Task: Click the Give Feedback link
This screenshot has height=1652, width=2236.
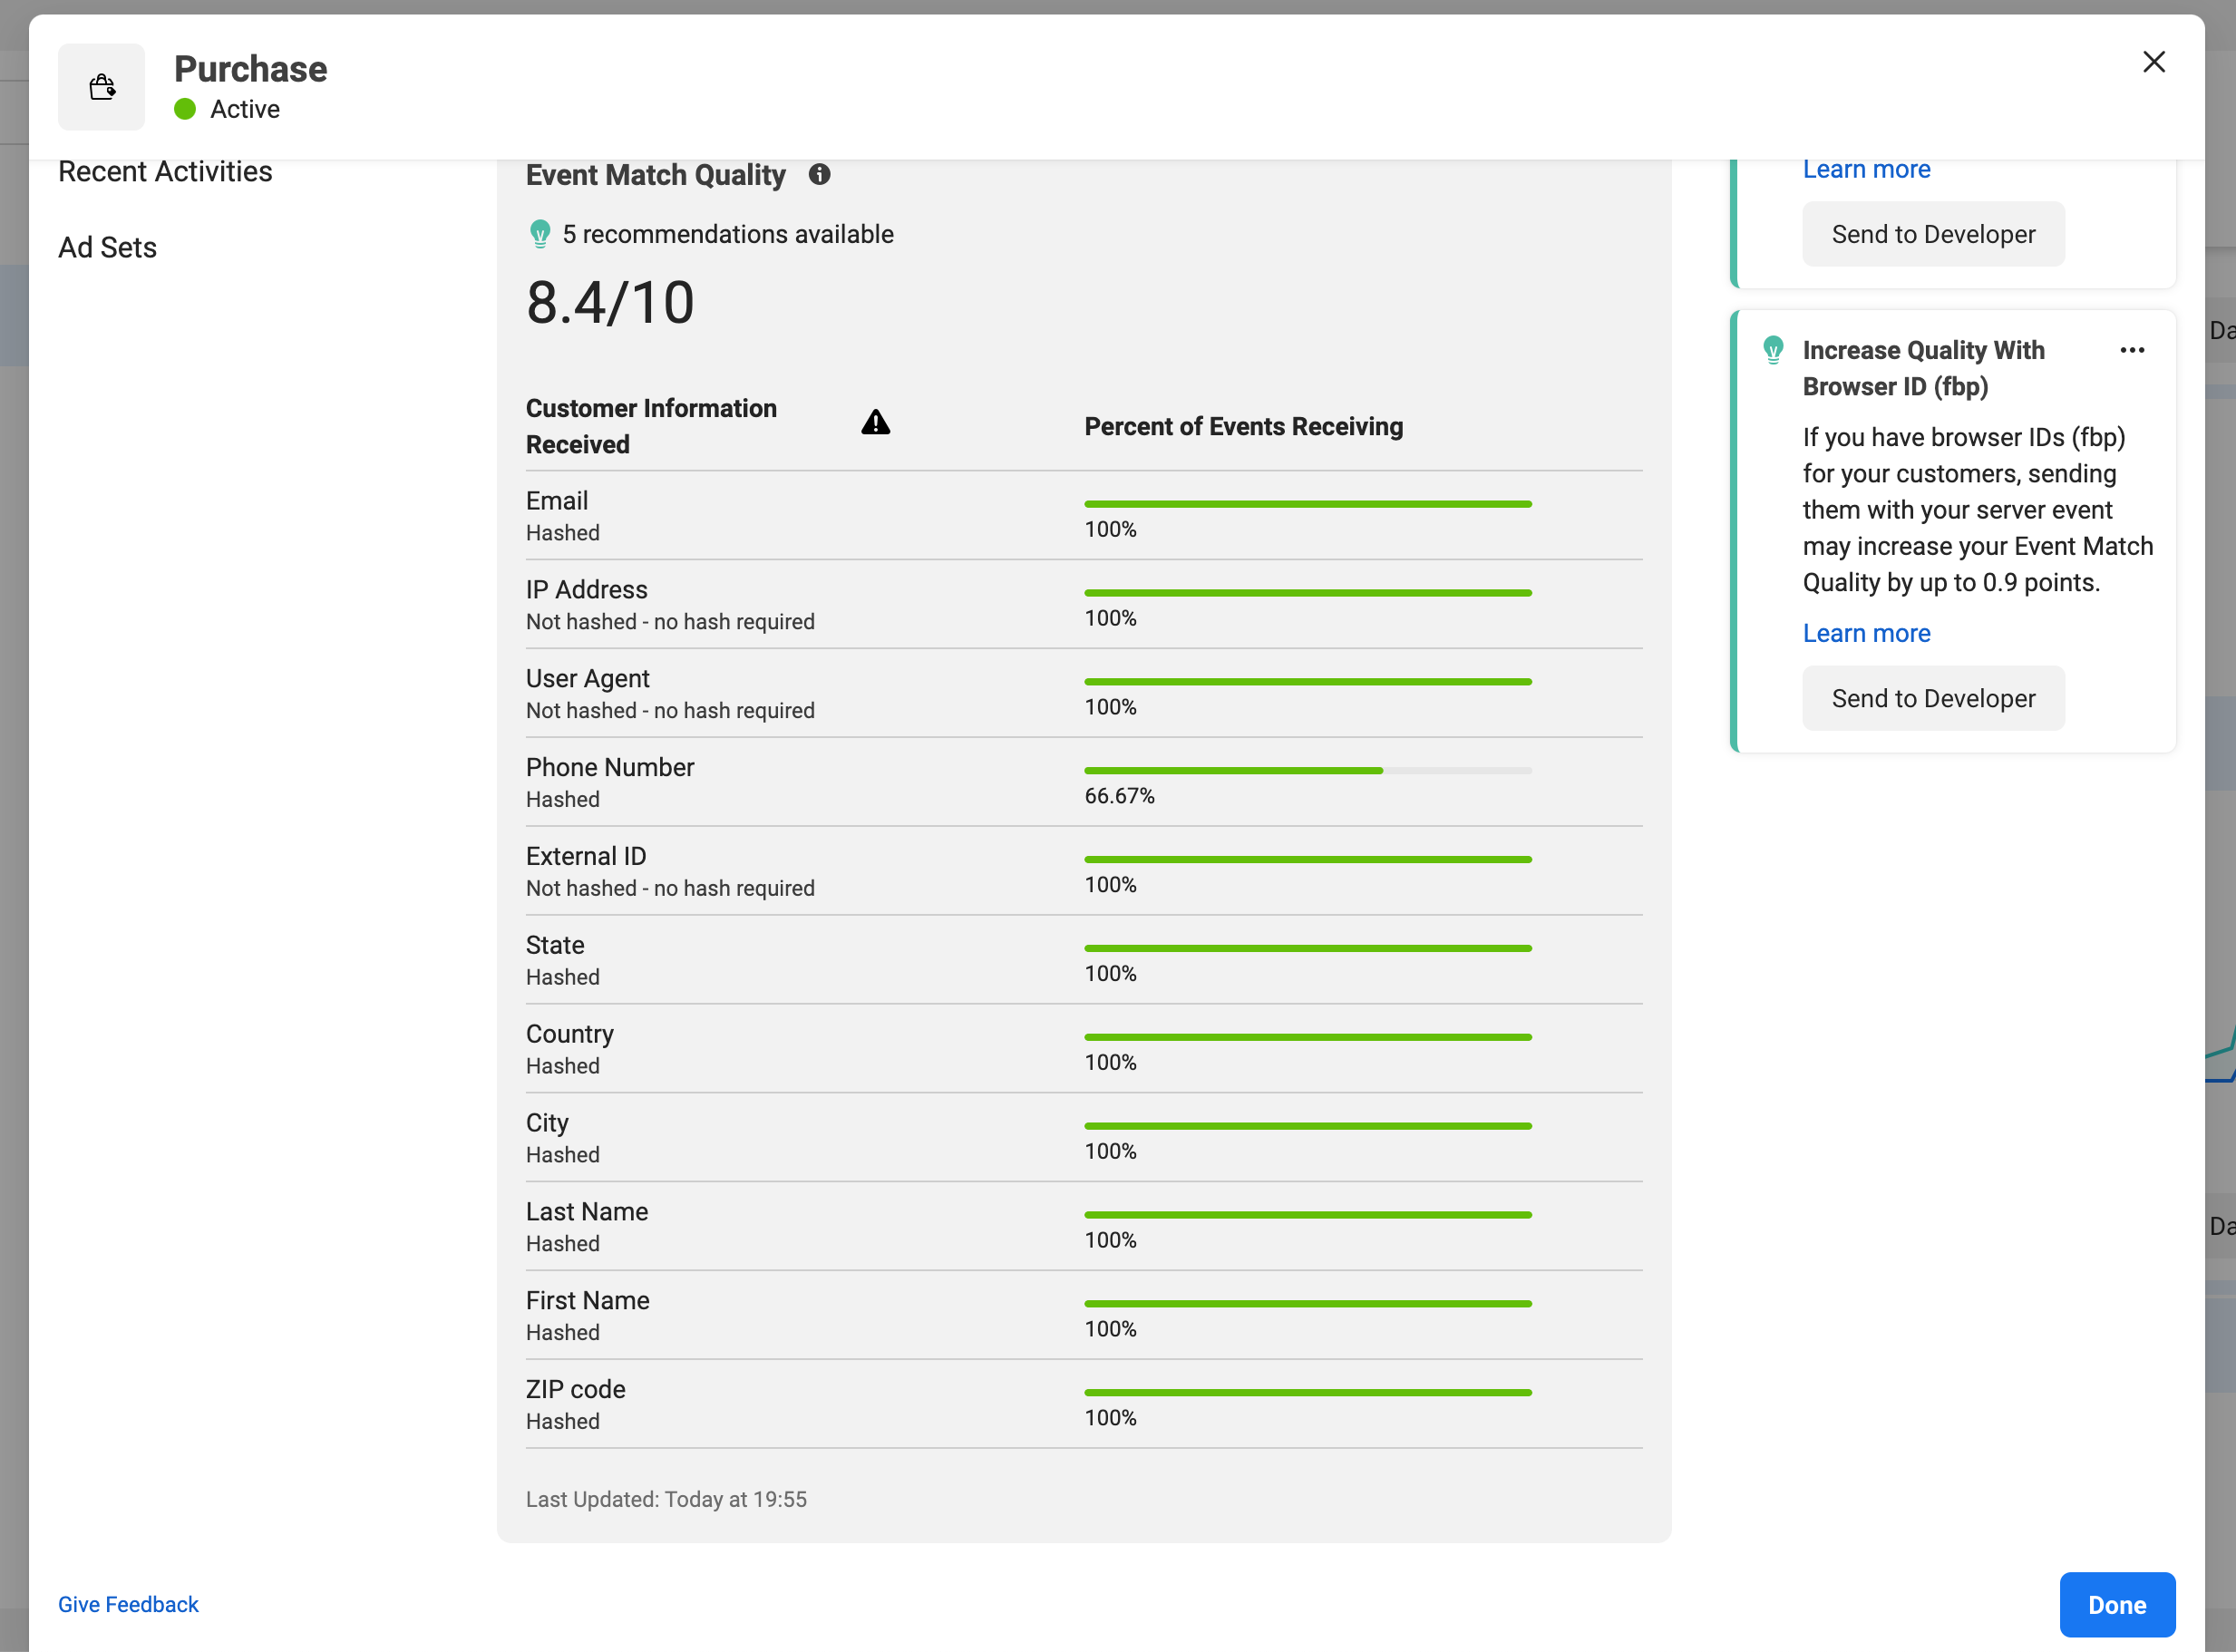Action: [x=128, y=1604]
